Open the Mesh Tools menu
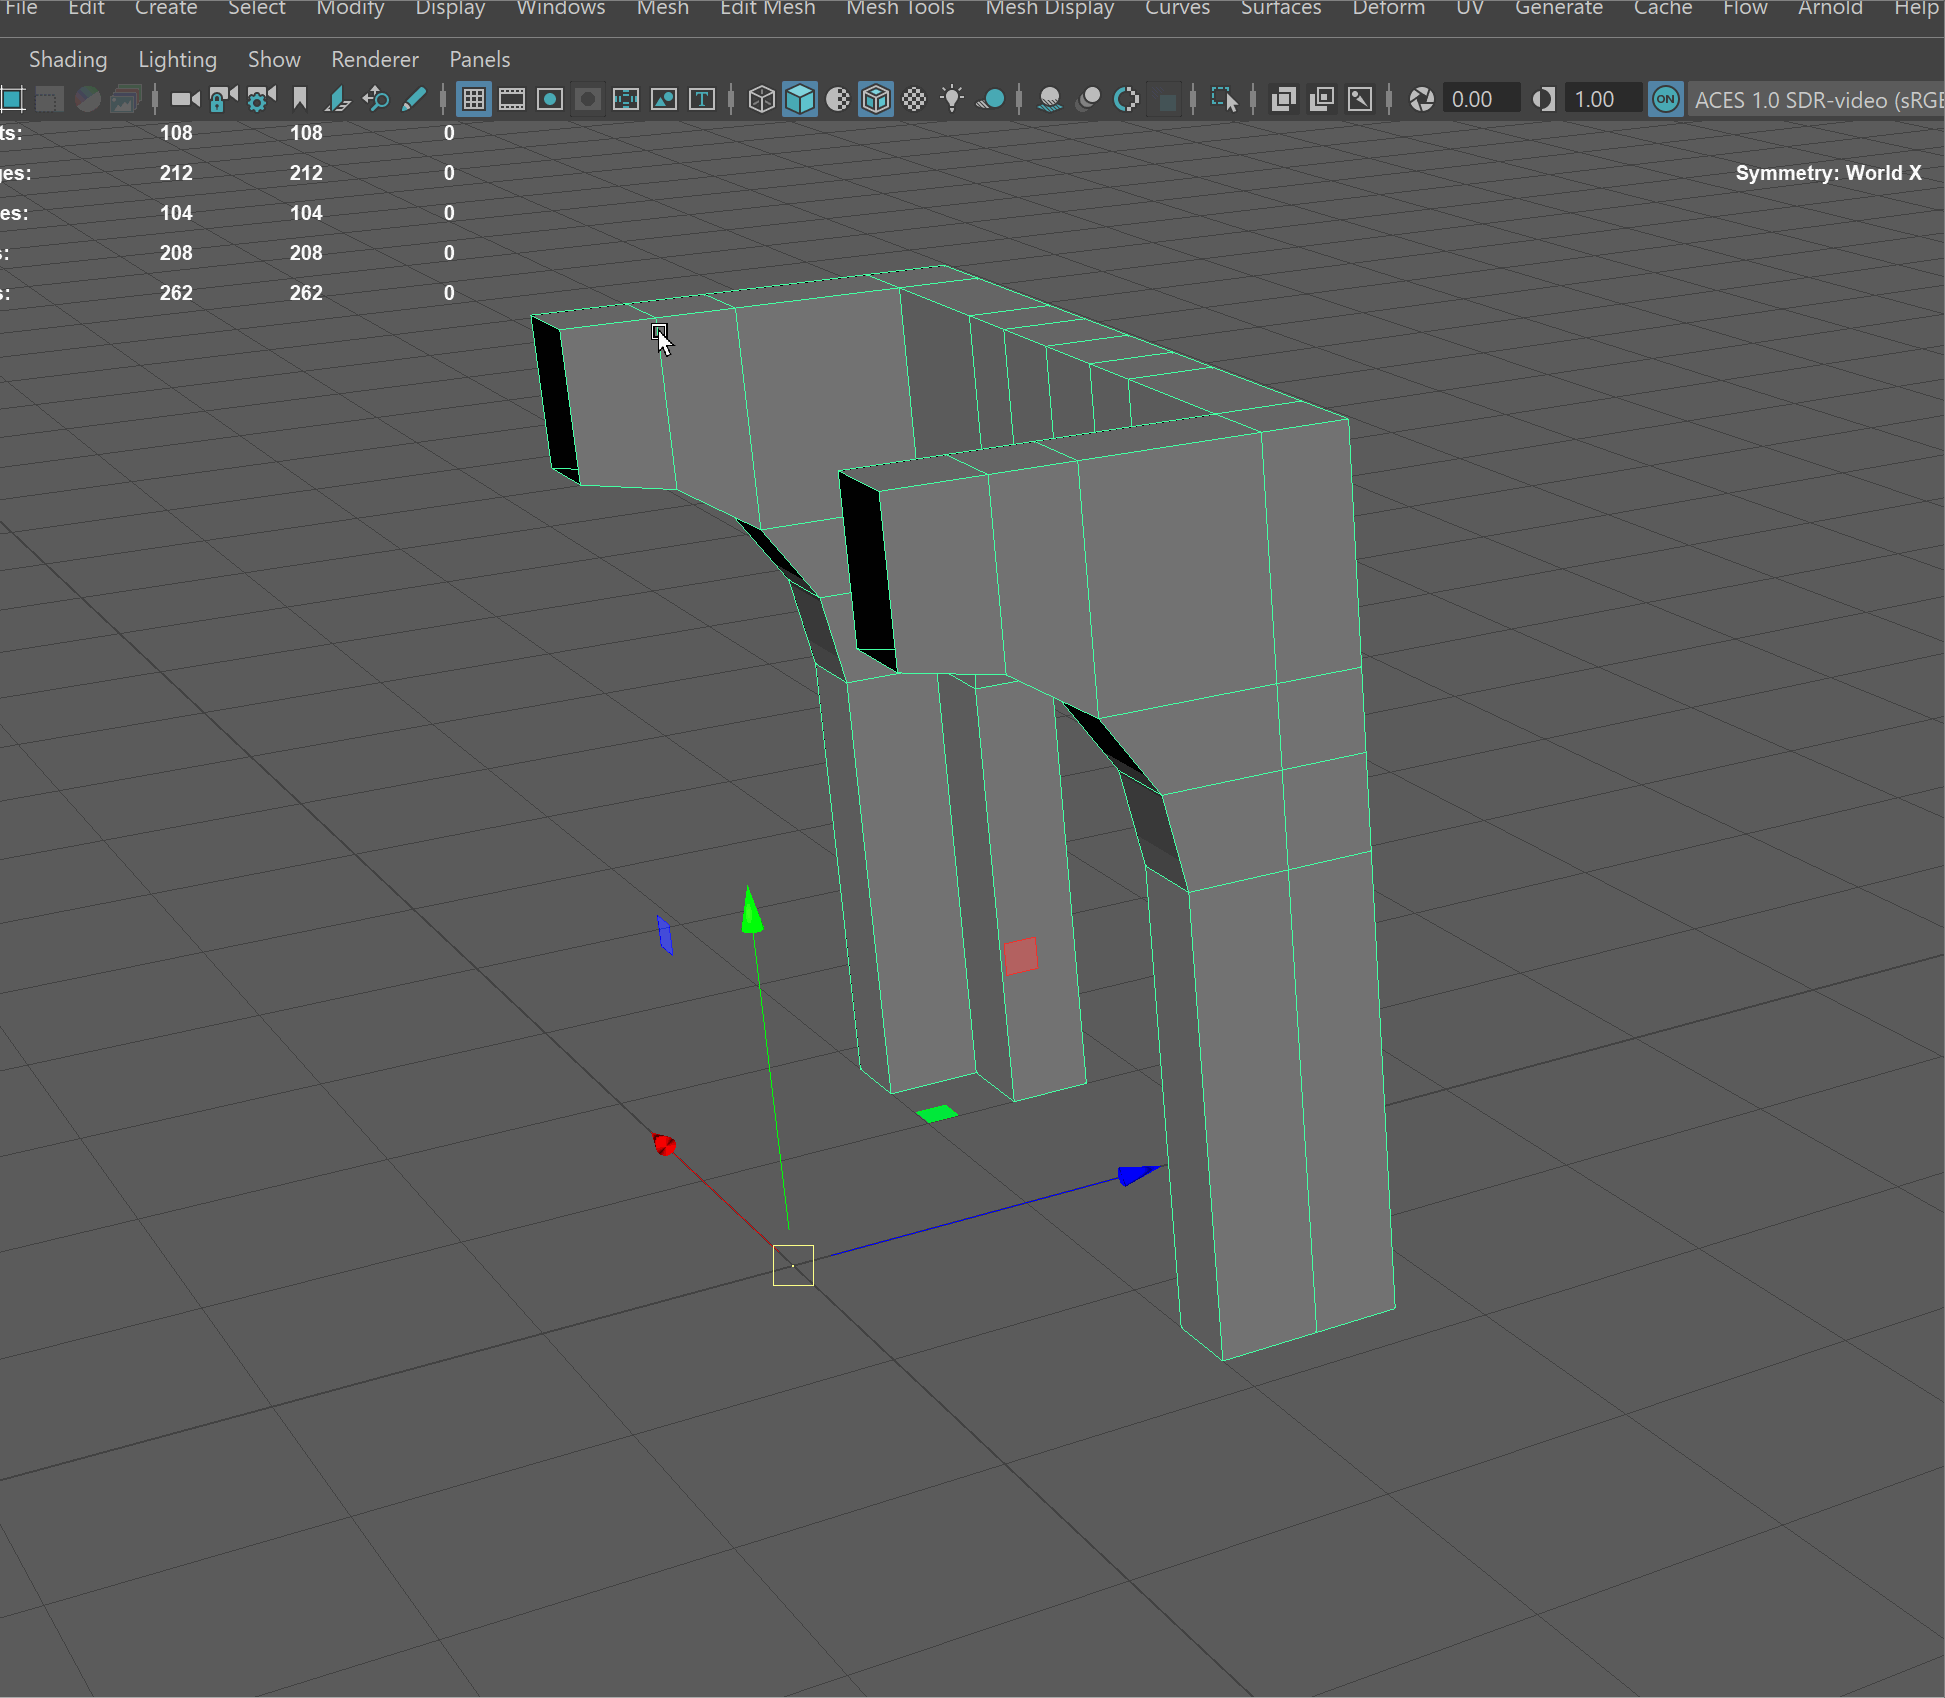Viewport: 1945px width, 1698px height. [900, 8]
